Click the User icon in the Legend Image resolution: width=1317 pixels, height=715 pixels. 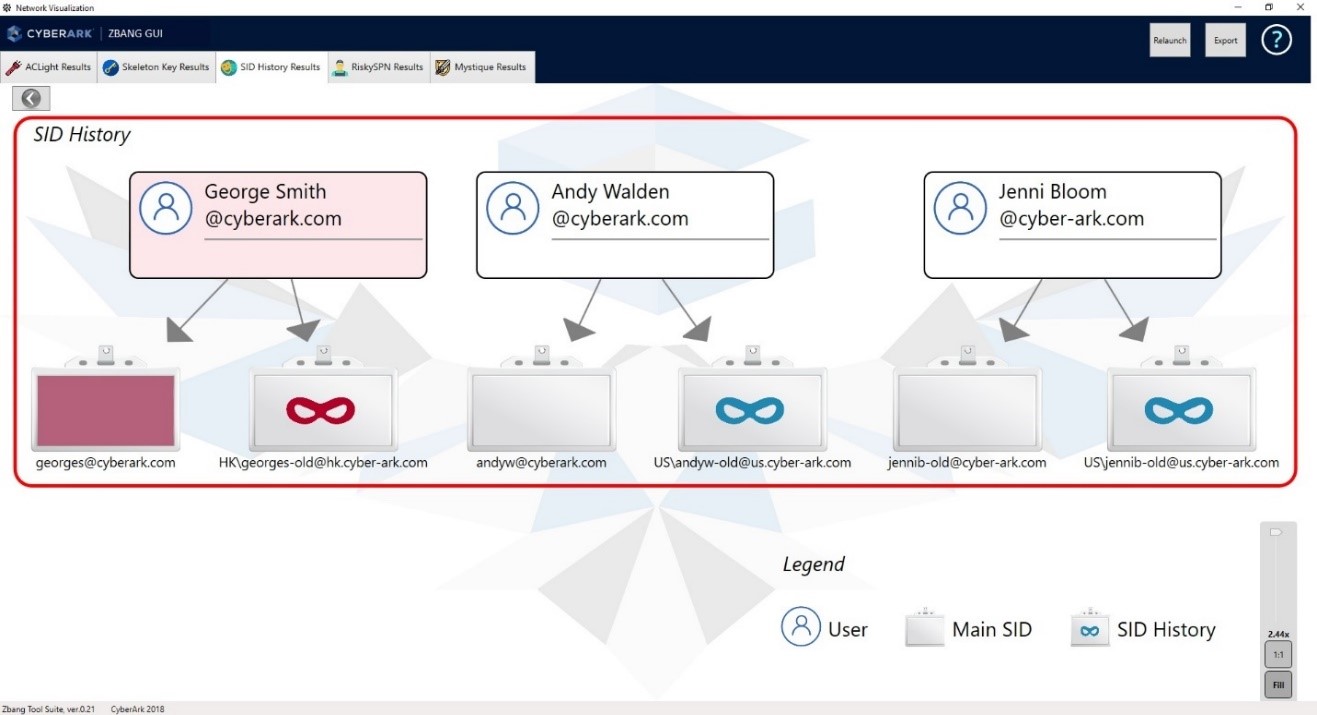click(800, 628)
